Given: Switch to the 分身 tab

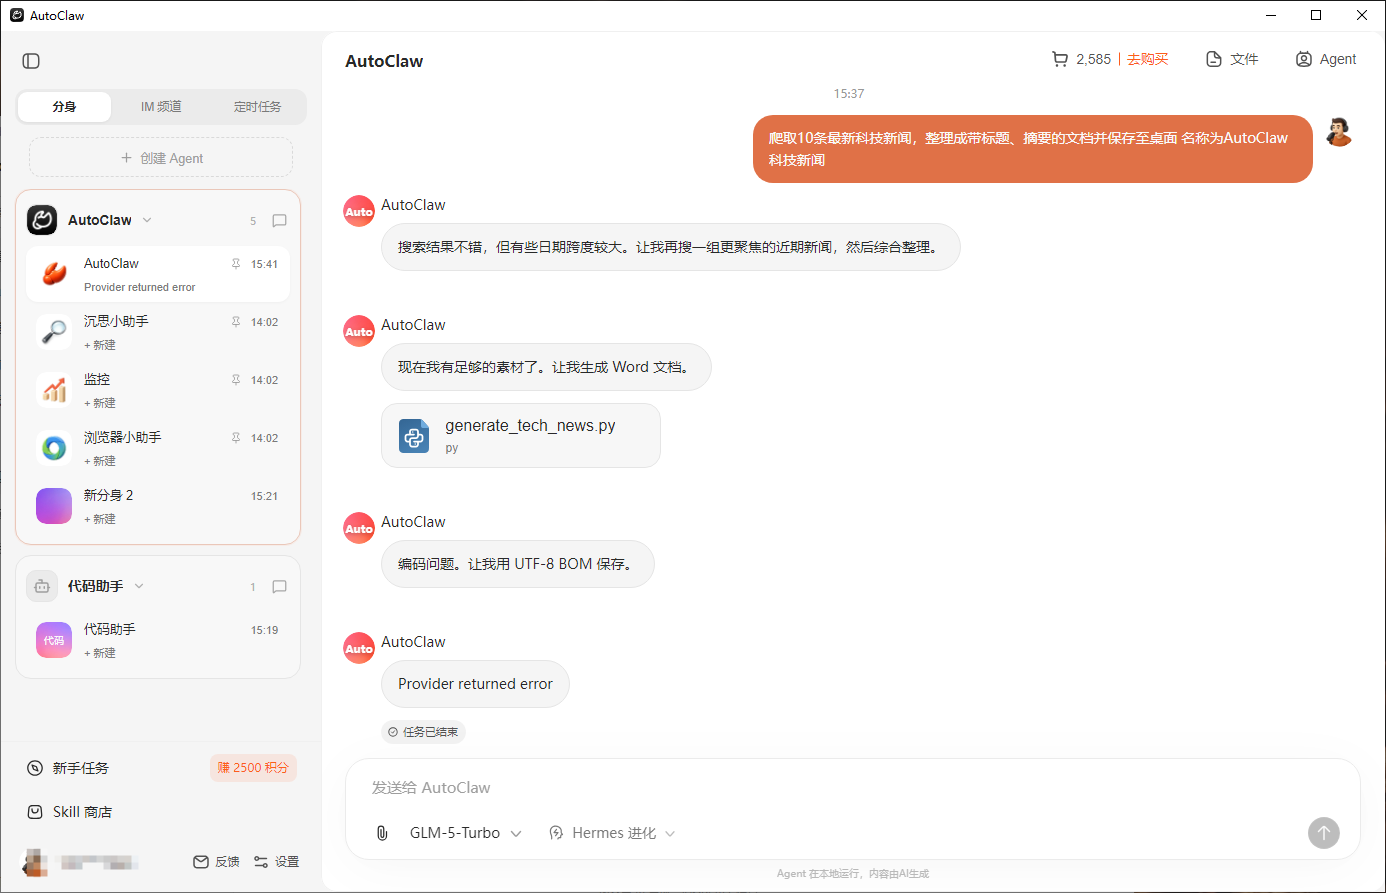Looking at the screenshot, I should [64, 107].
